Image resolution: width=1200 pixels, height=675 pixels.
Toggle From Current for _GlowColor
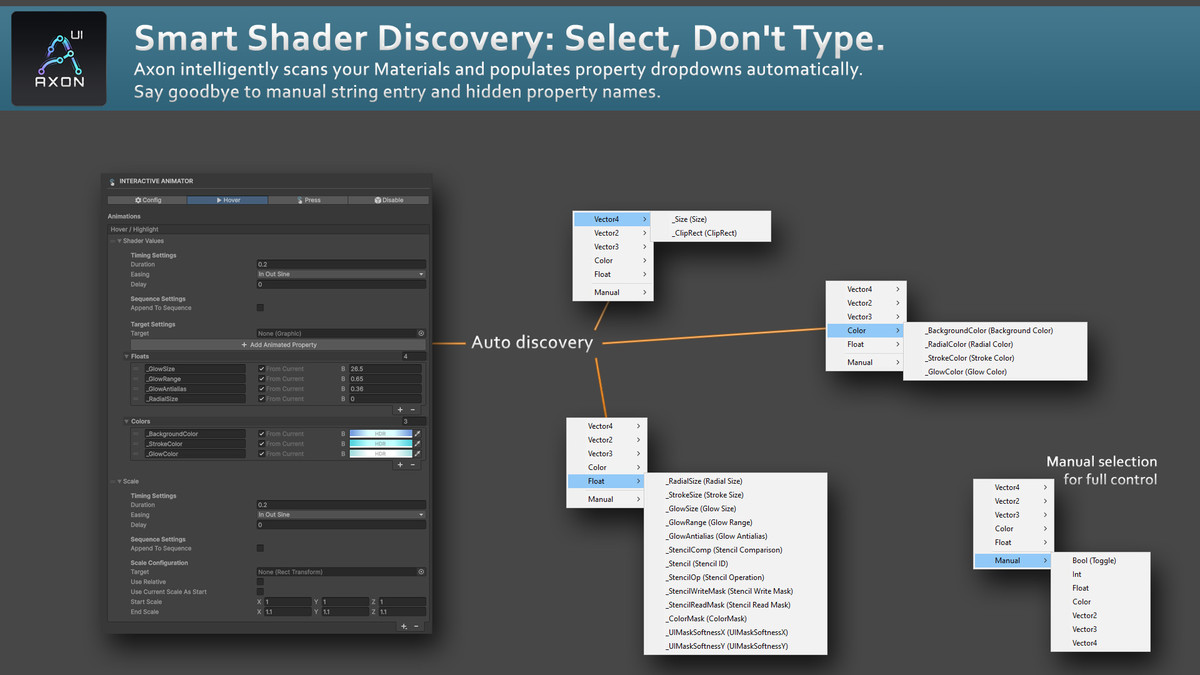point(262,454)
